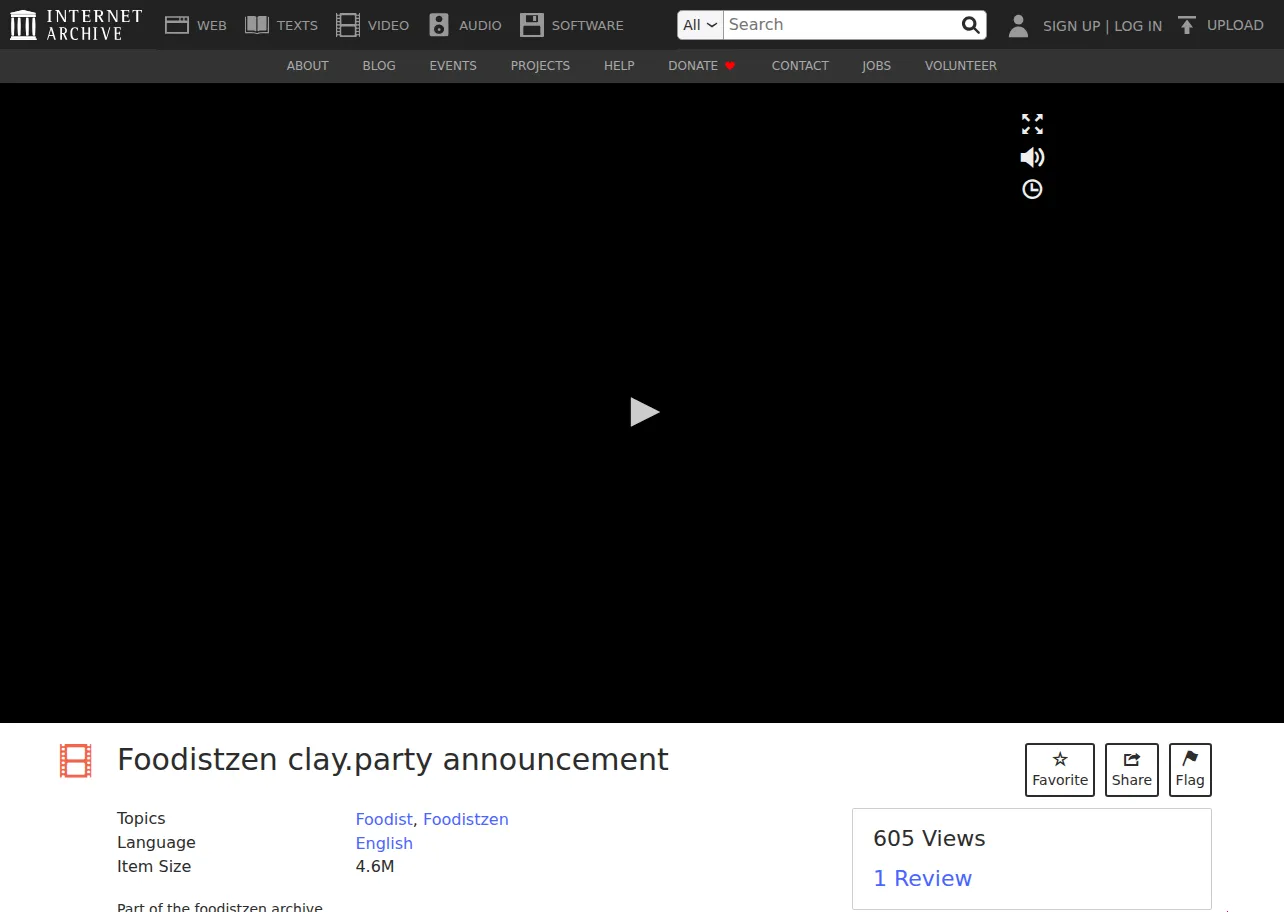Open the Contact menu item
The image size is (1284, 912).
click(x=800, y=66)
